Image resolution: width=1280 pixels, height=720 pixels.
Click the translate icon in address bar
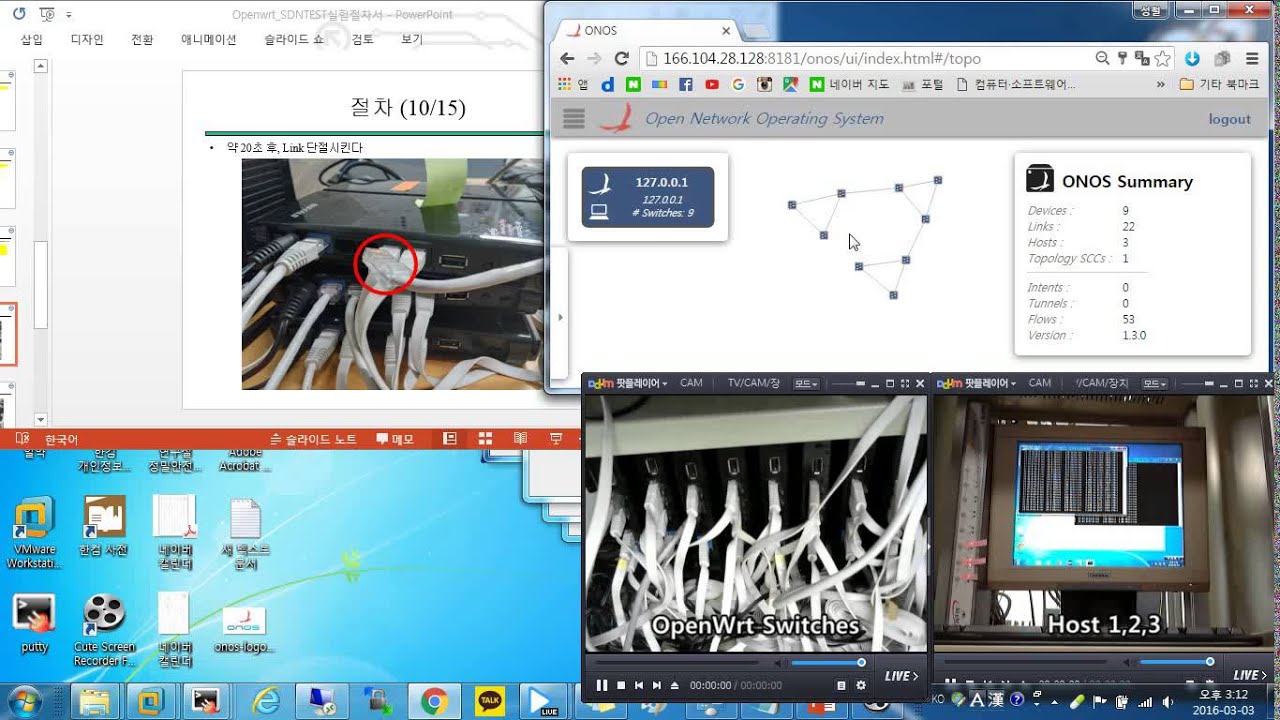click(1142, 59)
